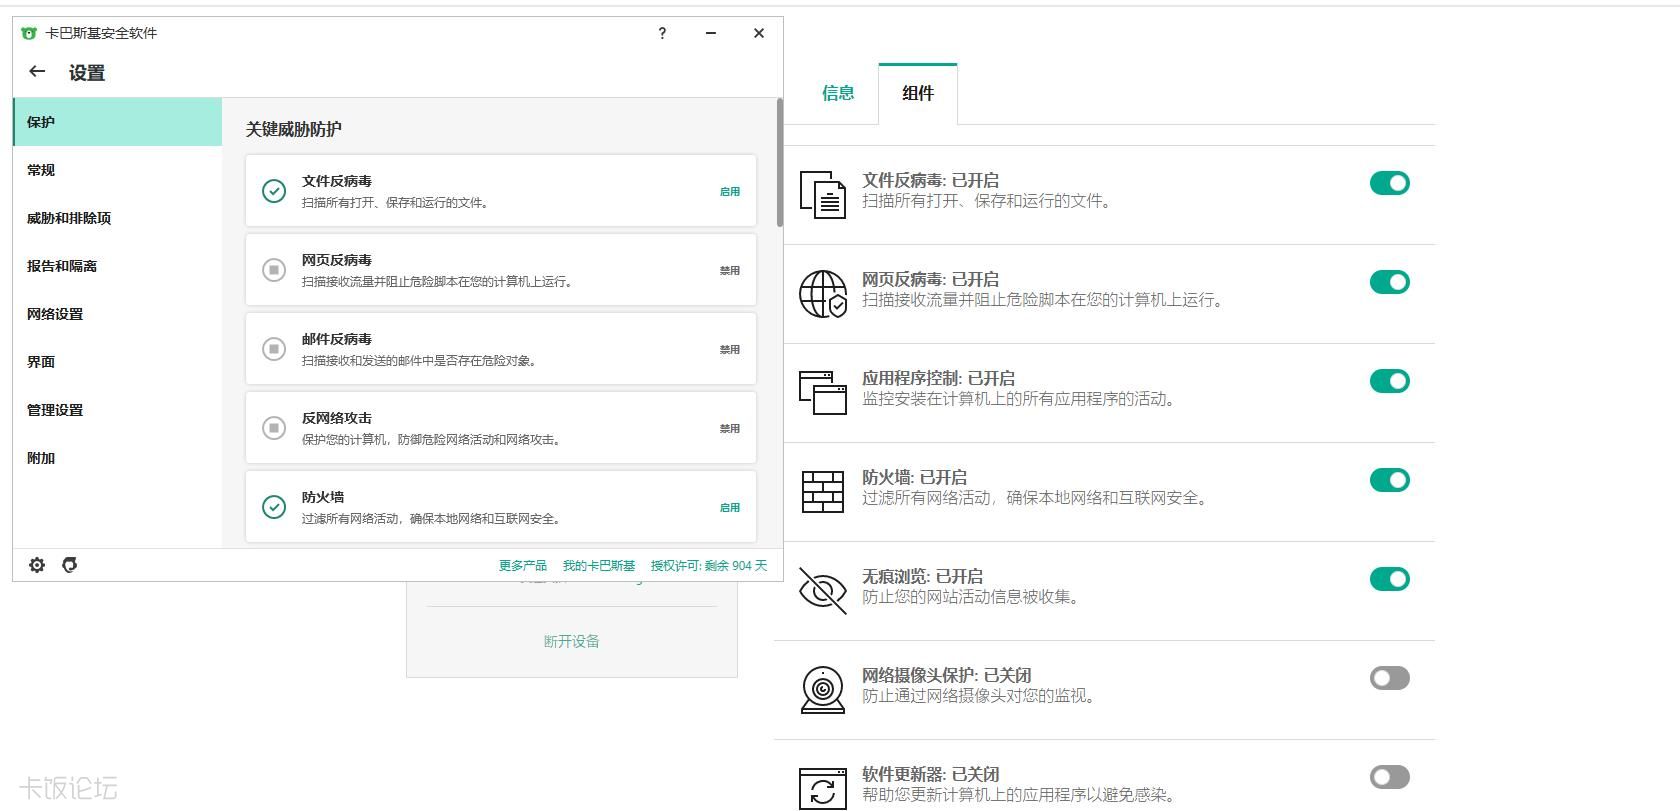Image resolution: width=1680 pixels, height=811 pixels.
Task: Select the 组件 tab
Action: (918, 93)
